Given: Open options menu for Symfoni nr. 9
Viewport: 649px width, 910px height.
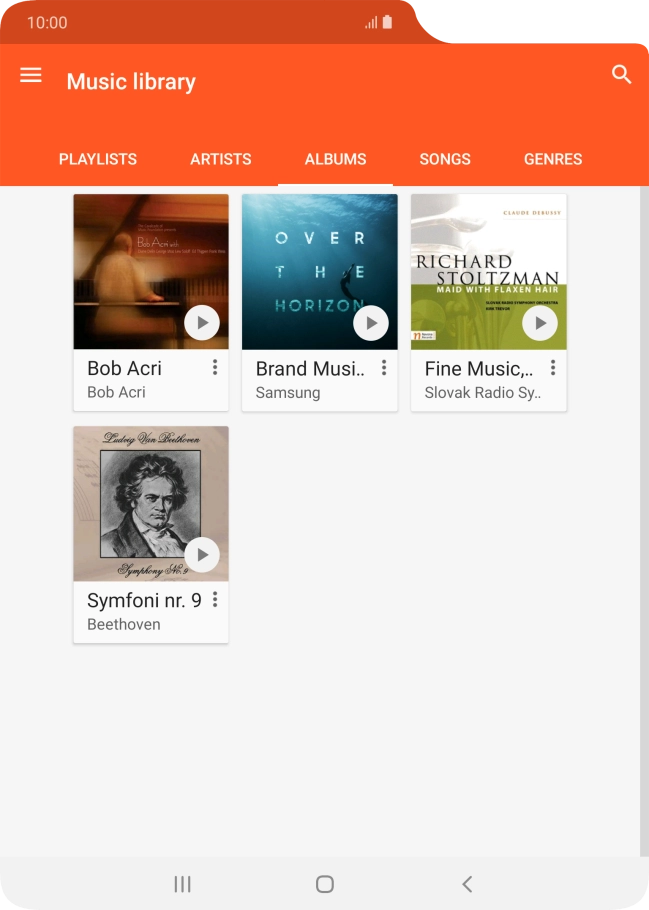Looking at the screenshot, I should [216, 600].
